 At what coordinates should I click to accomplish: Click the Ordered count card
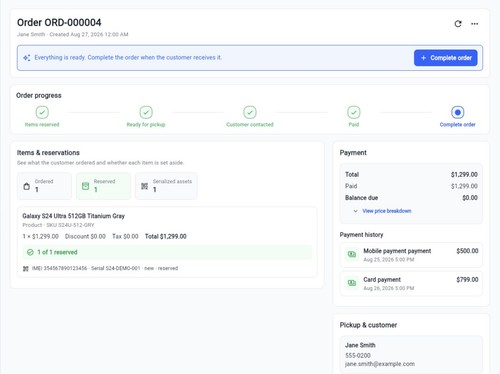(44, 186)
